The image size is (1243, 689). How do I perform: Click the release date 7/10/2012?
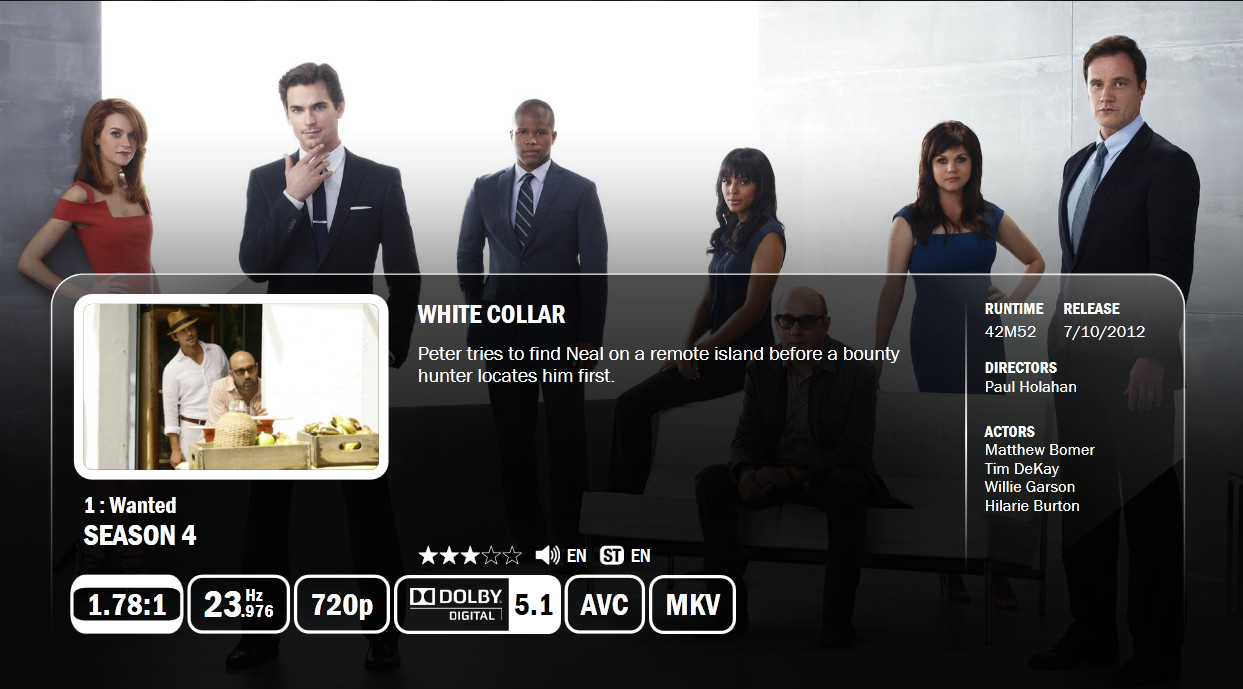coord(1104,331)
